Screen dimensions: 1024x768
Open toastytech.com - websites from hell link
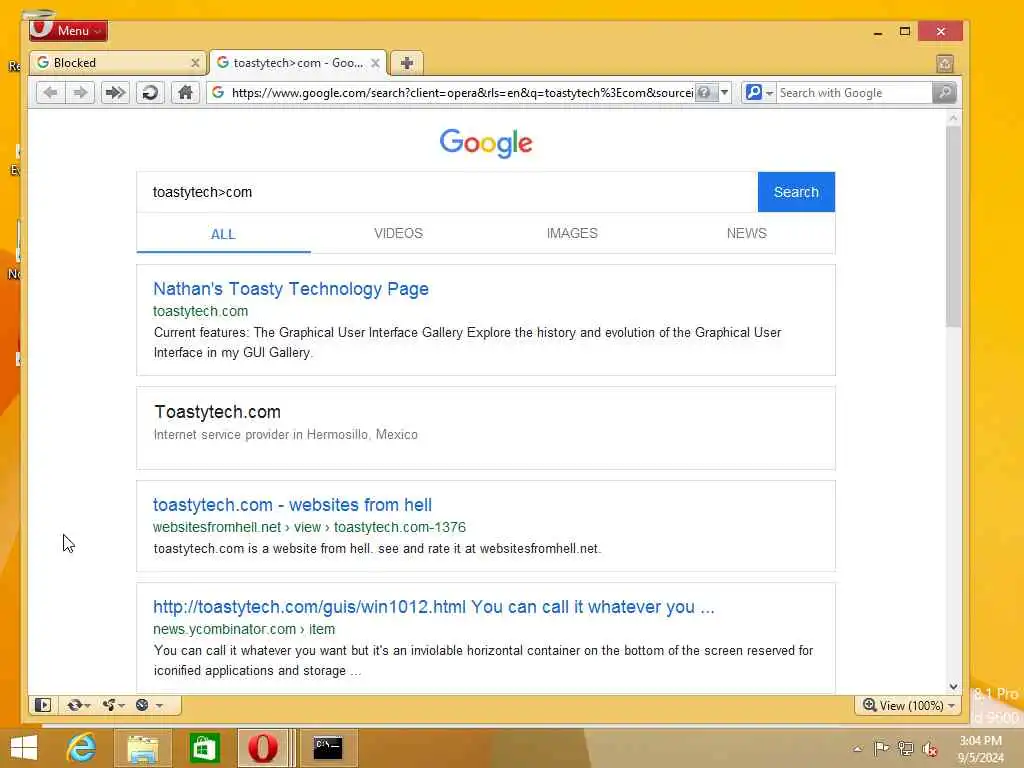[292, 505]
